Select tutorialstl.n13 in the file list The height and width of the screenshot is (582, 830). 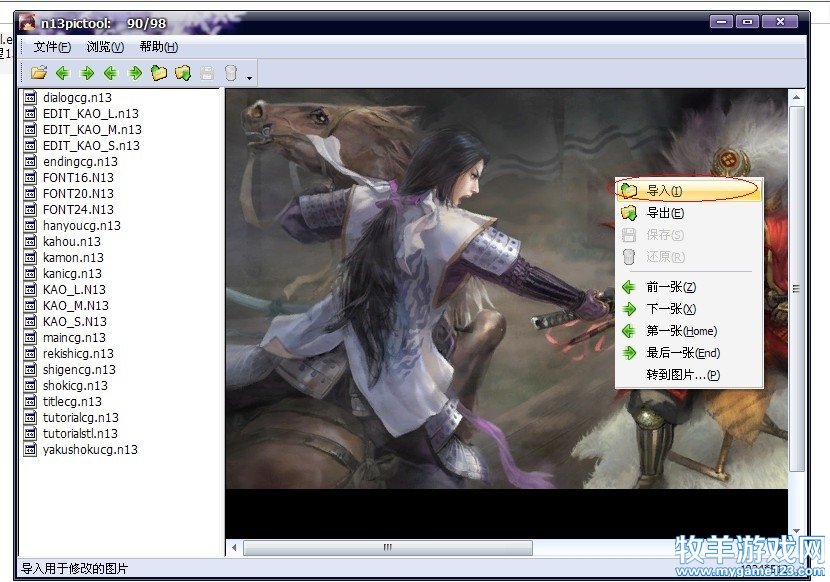click(80, 433)
